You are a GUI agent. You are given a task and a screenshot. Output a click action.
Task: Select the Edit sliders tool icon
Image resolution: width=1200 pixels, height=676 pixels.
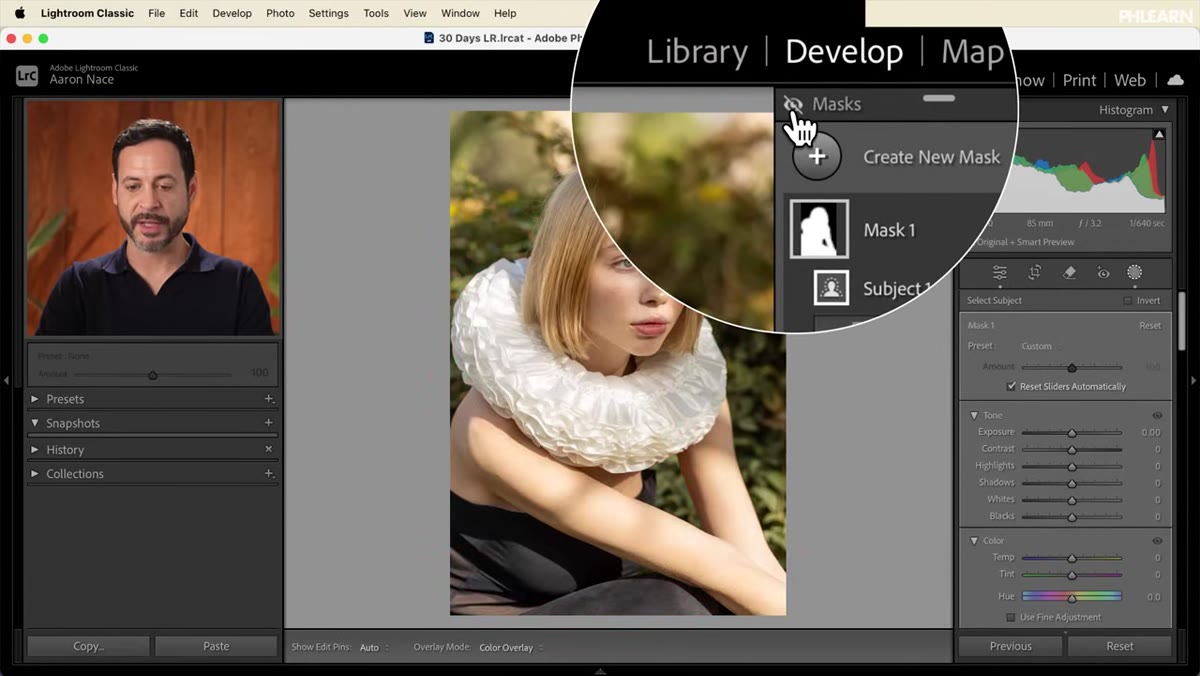1000,273
